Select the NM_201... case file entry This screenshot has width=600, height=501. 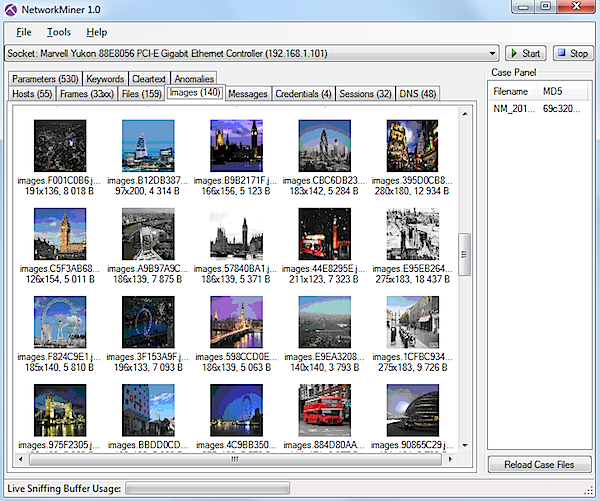point(514,109)
